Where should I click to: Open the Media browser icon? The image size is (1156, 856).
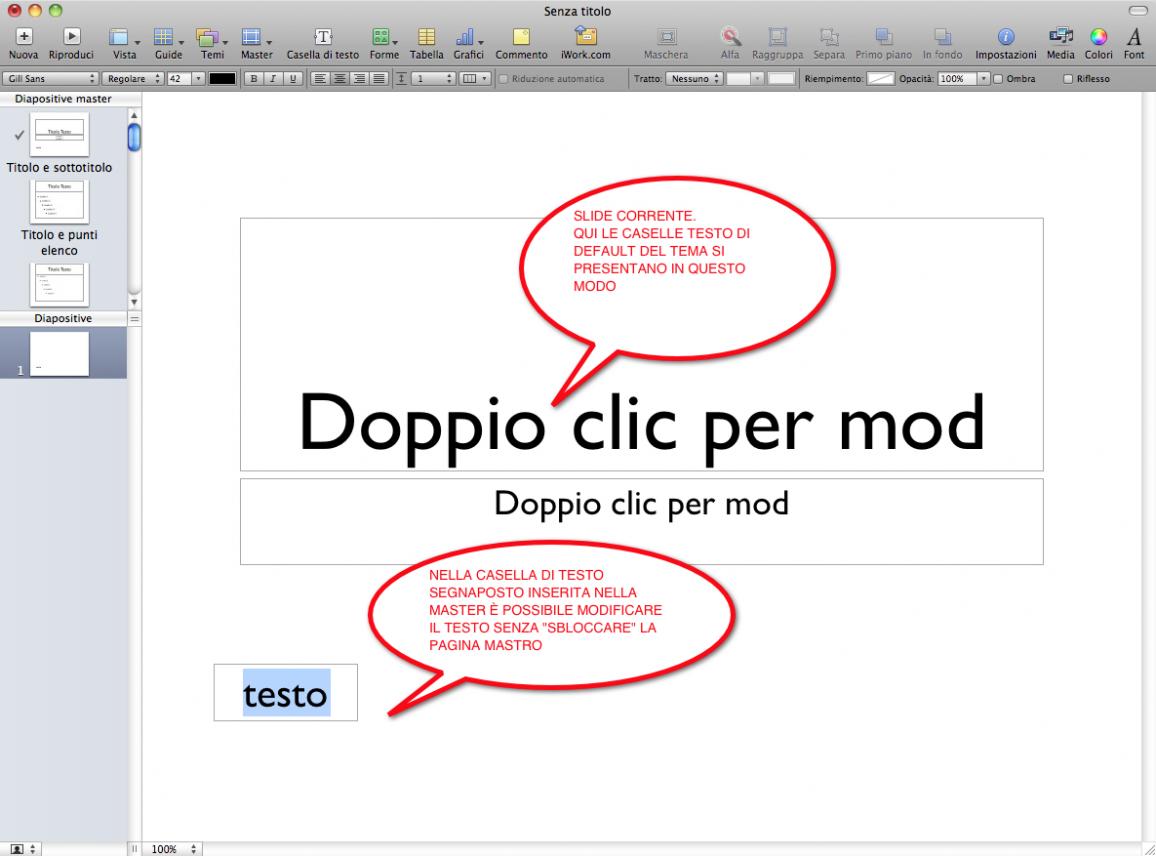[x=1061, y=36]
